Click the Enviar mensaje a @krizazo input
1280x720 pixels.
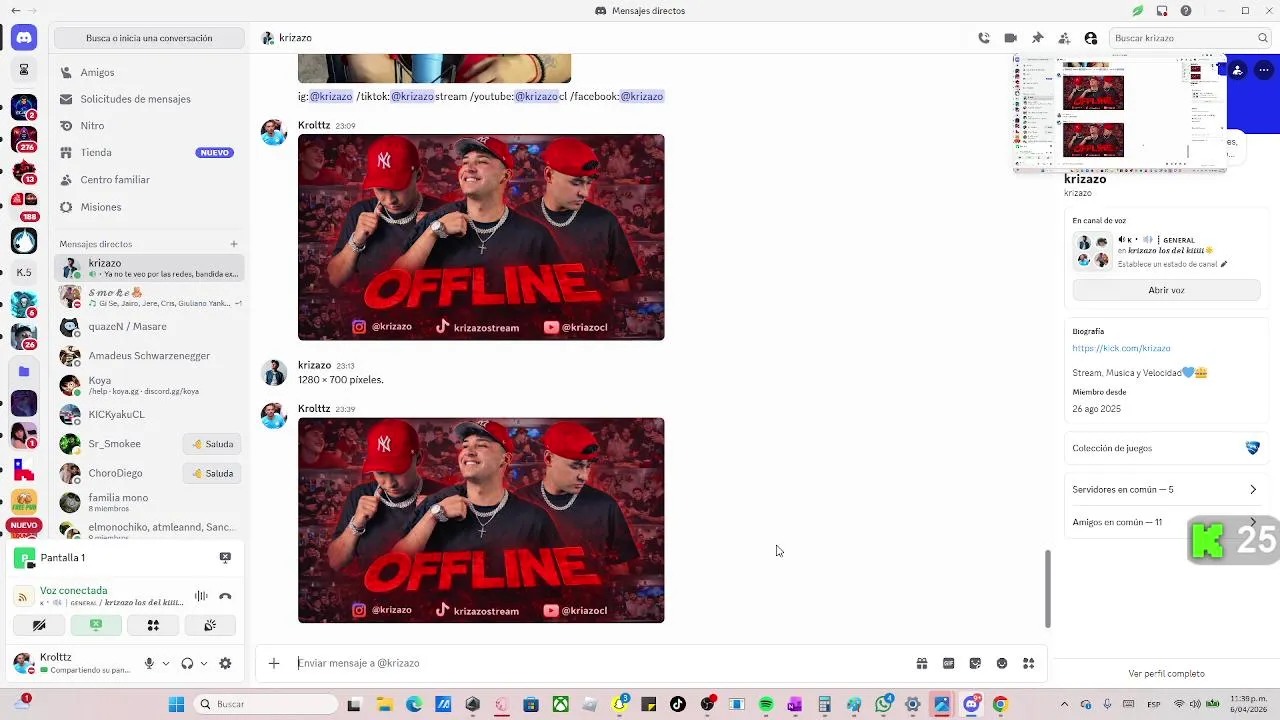click(600, 663)
